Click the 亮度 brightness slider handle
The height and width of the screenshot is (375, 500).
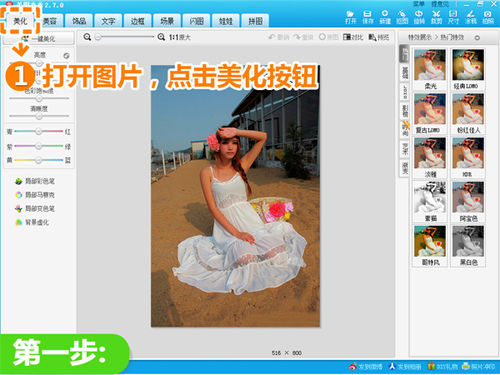39,63
